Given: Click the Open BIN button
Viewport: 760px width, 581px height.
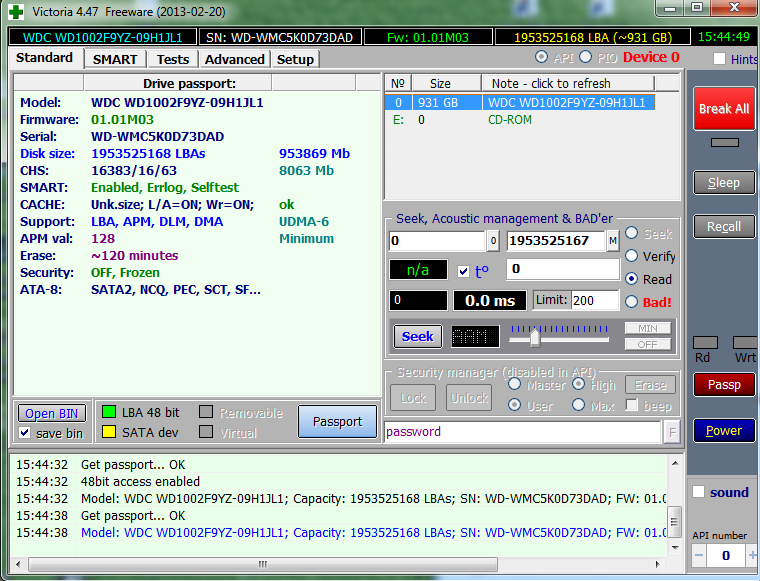Looking at the screenshot, I should pyautogui.click(x=53, y=413).
